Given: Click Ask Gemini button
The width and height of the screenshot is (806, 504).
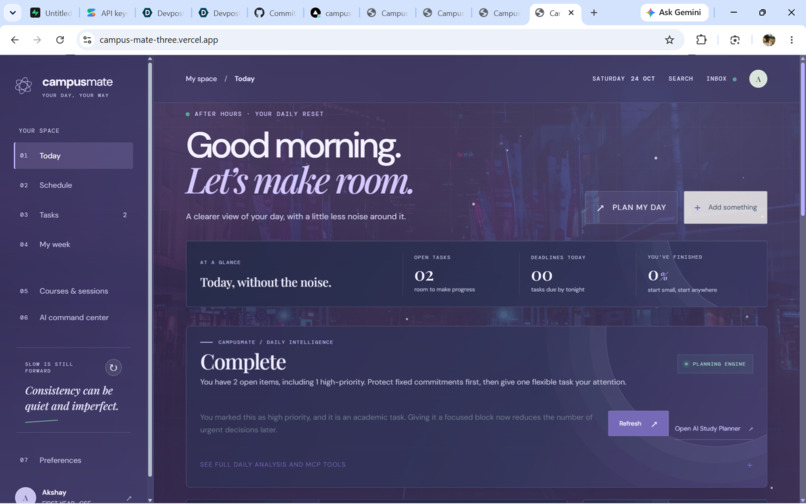Looking at the screenshot, I should 674,12.
